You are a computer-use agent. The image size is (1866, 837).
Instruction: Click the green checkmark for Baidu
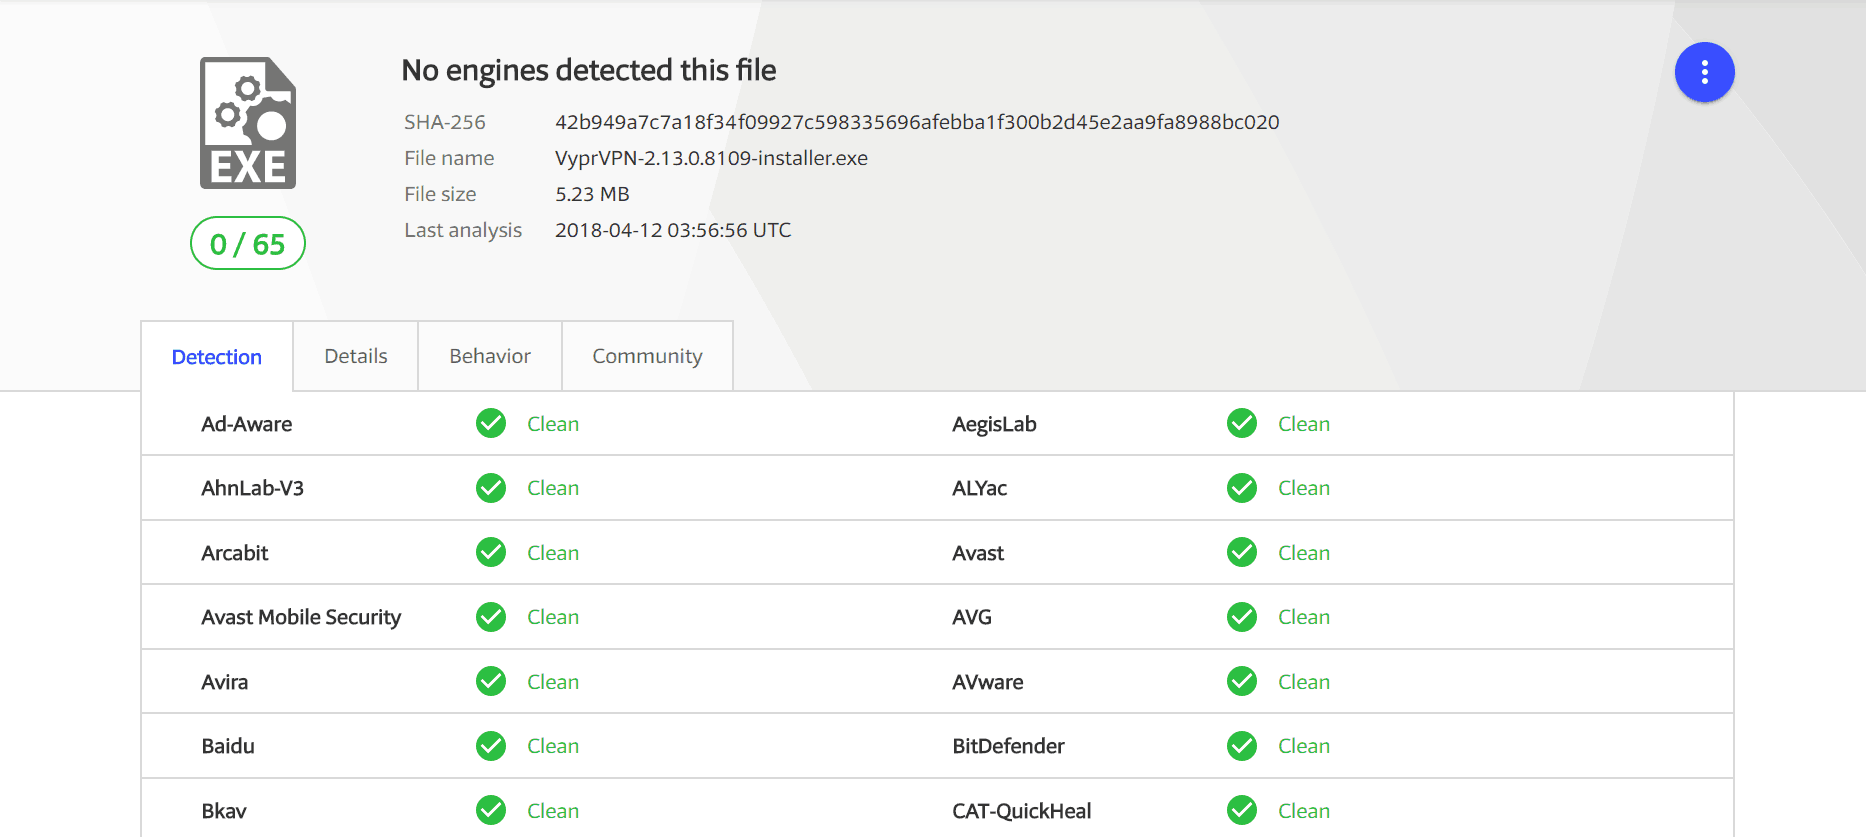point(491,746)
